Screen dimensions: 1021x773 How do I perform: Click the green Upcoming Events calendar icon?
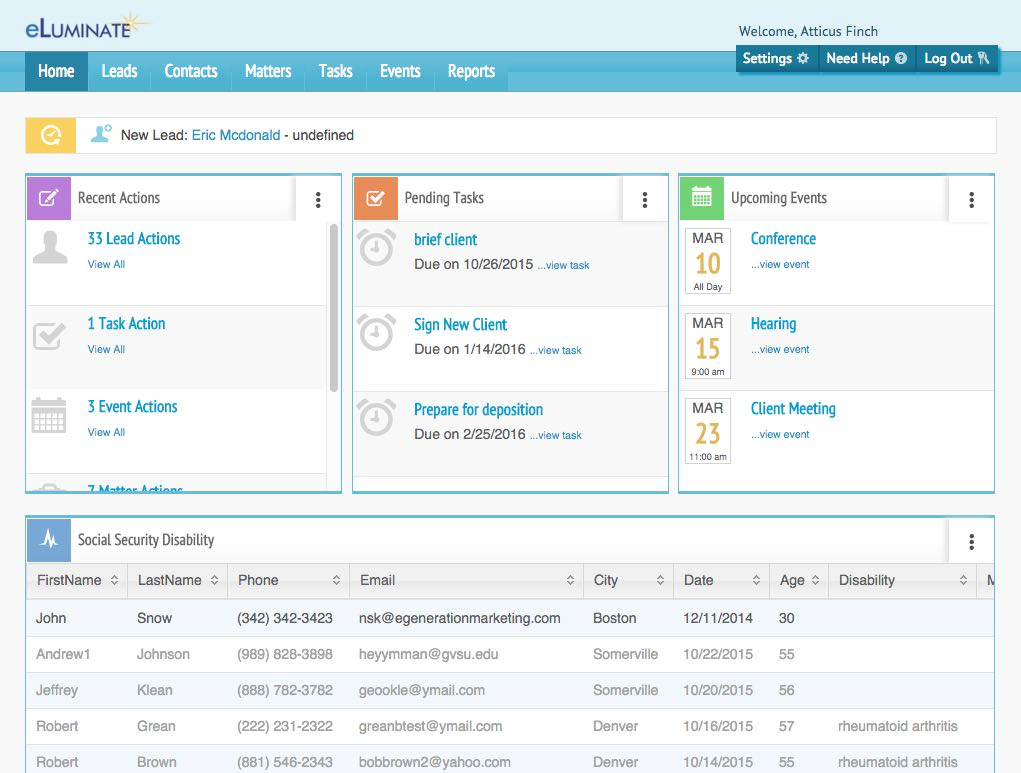coord(701,198)
